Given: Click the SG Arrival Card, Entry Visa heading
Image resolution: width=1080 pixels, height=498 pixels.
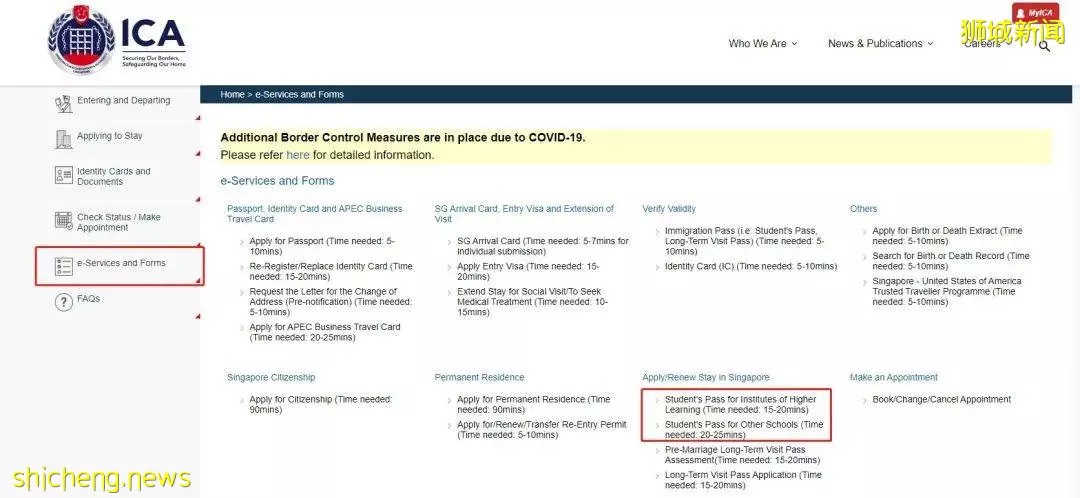Looking at the screenshot, I should pyautogui.click(x=524, y=214).
